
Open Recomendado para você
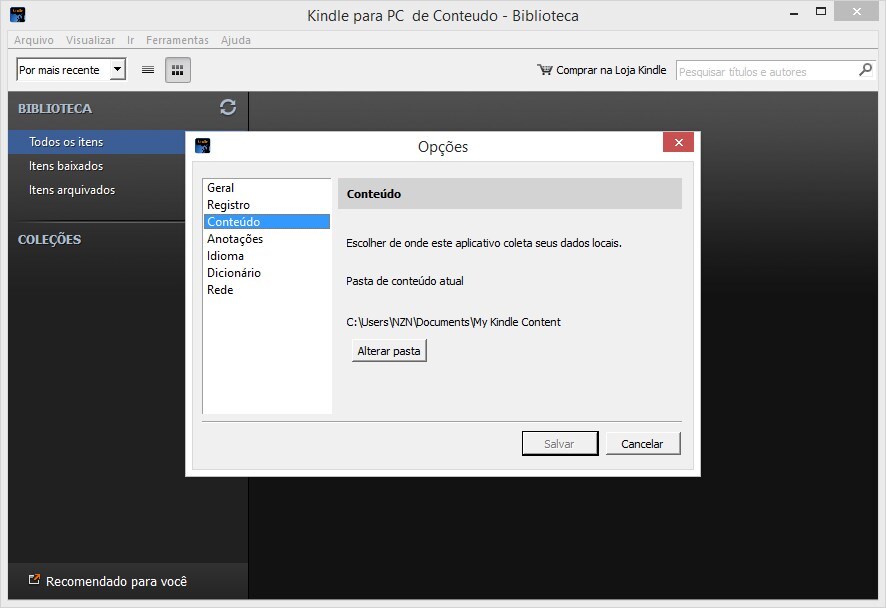click(116, 581)
